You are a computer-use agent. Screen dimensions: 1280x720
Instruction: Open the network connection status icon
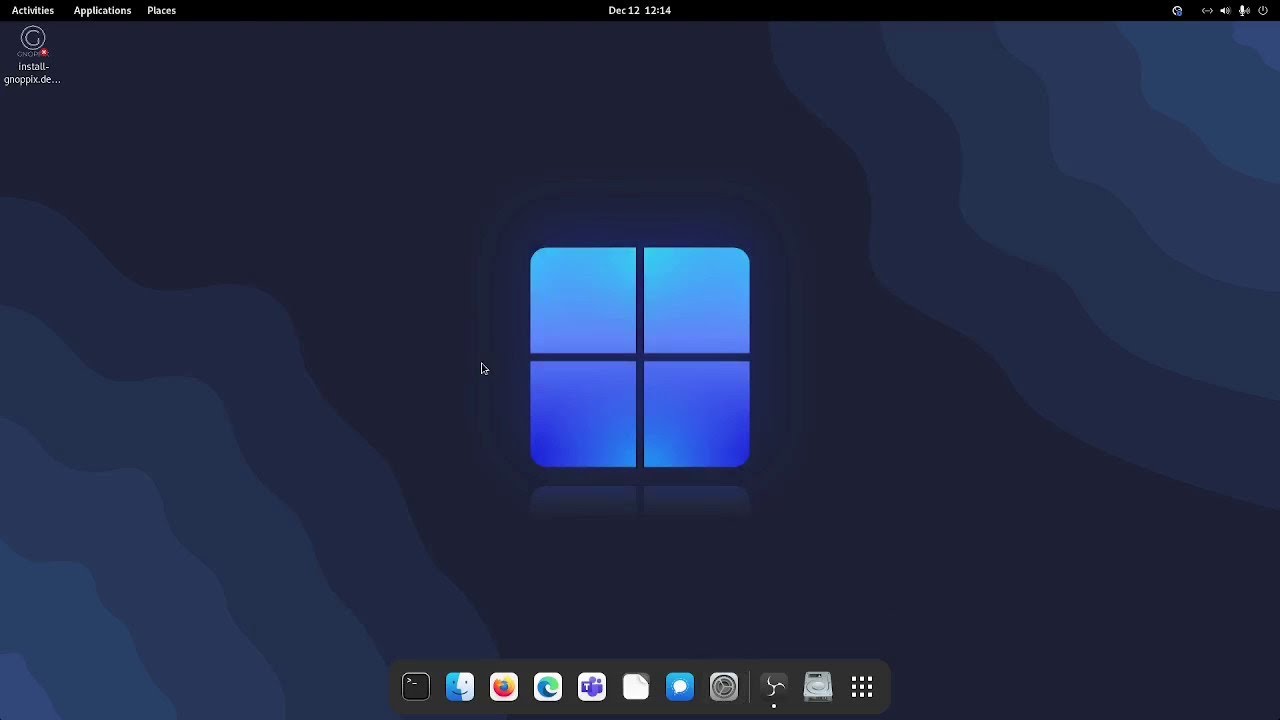coord(1207,10)
